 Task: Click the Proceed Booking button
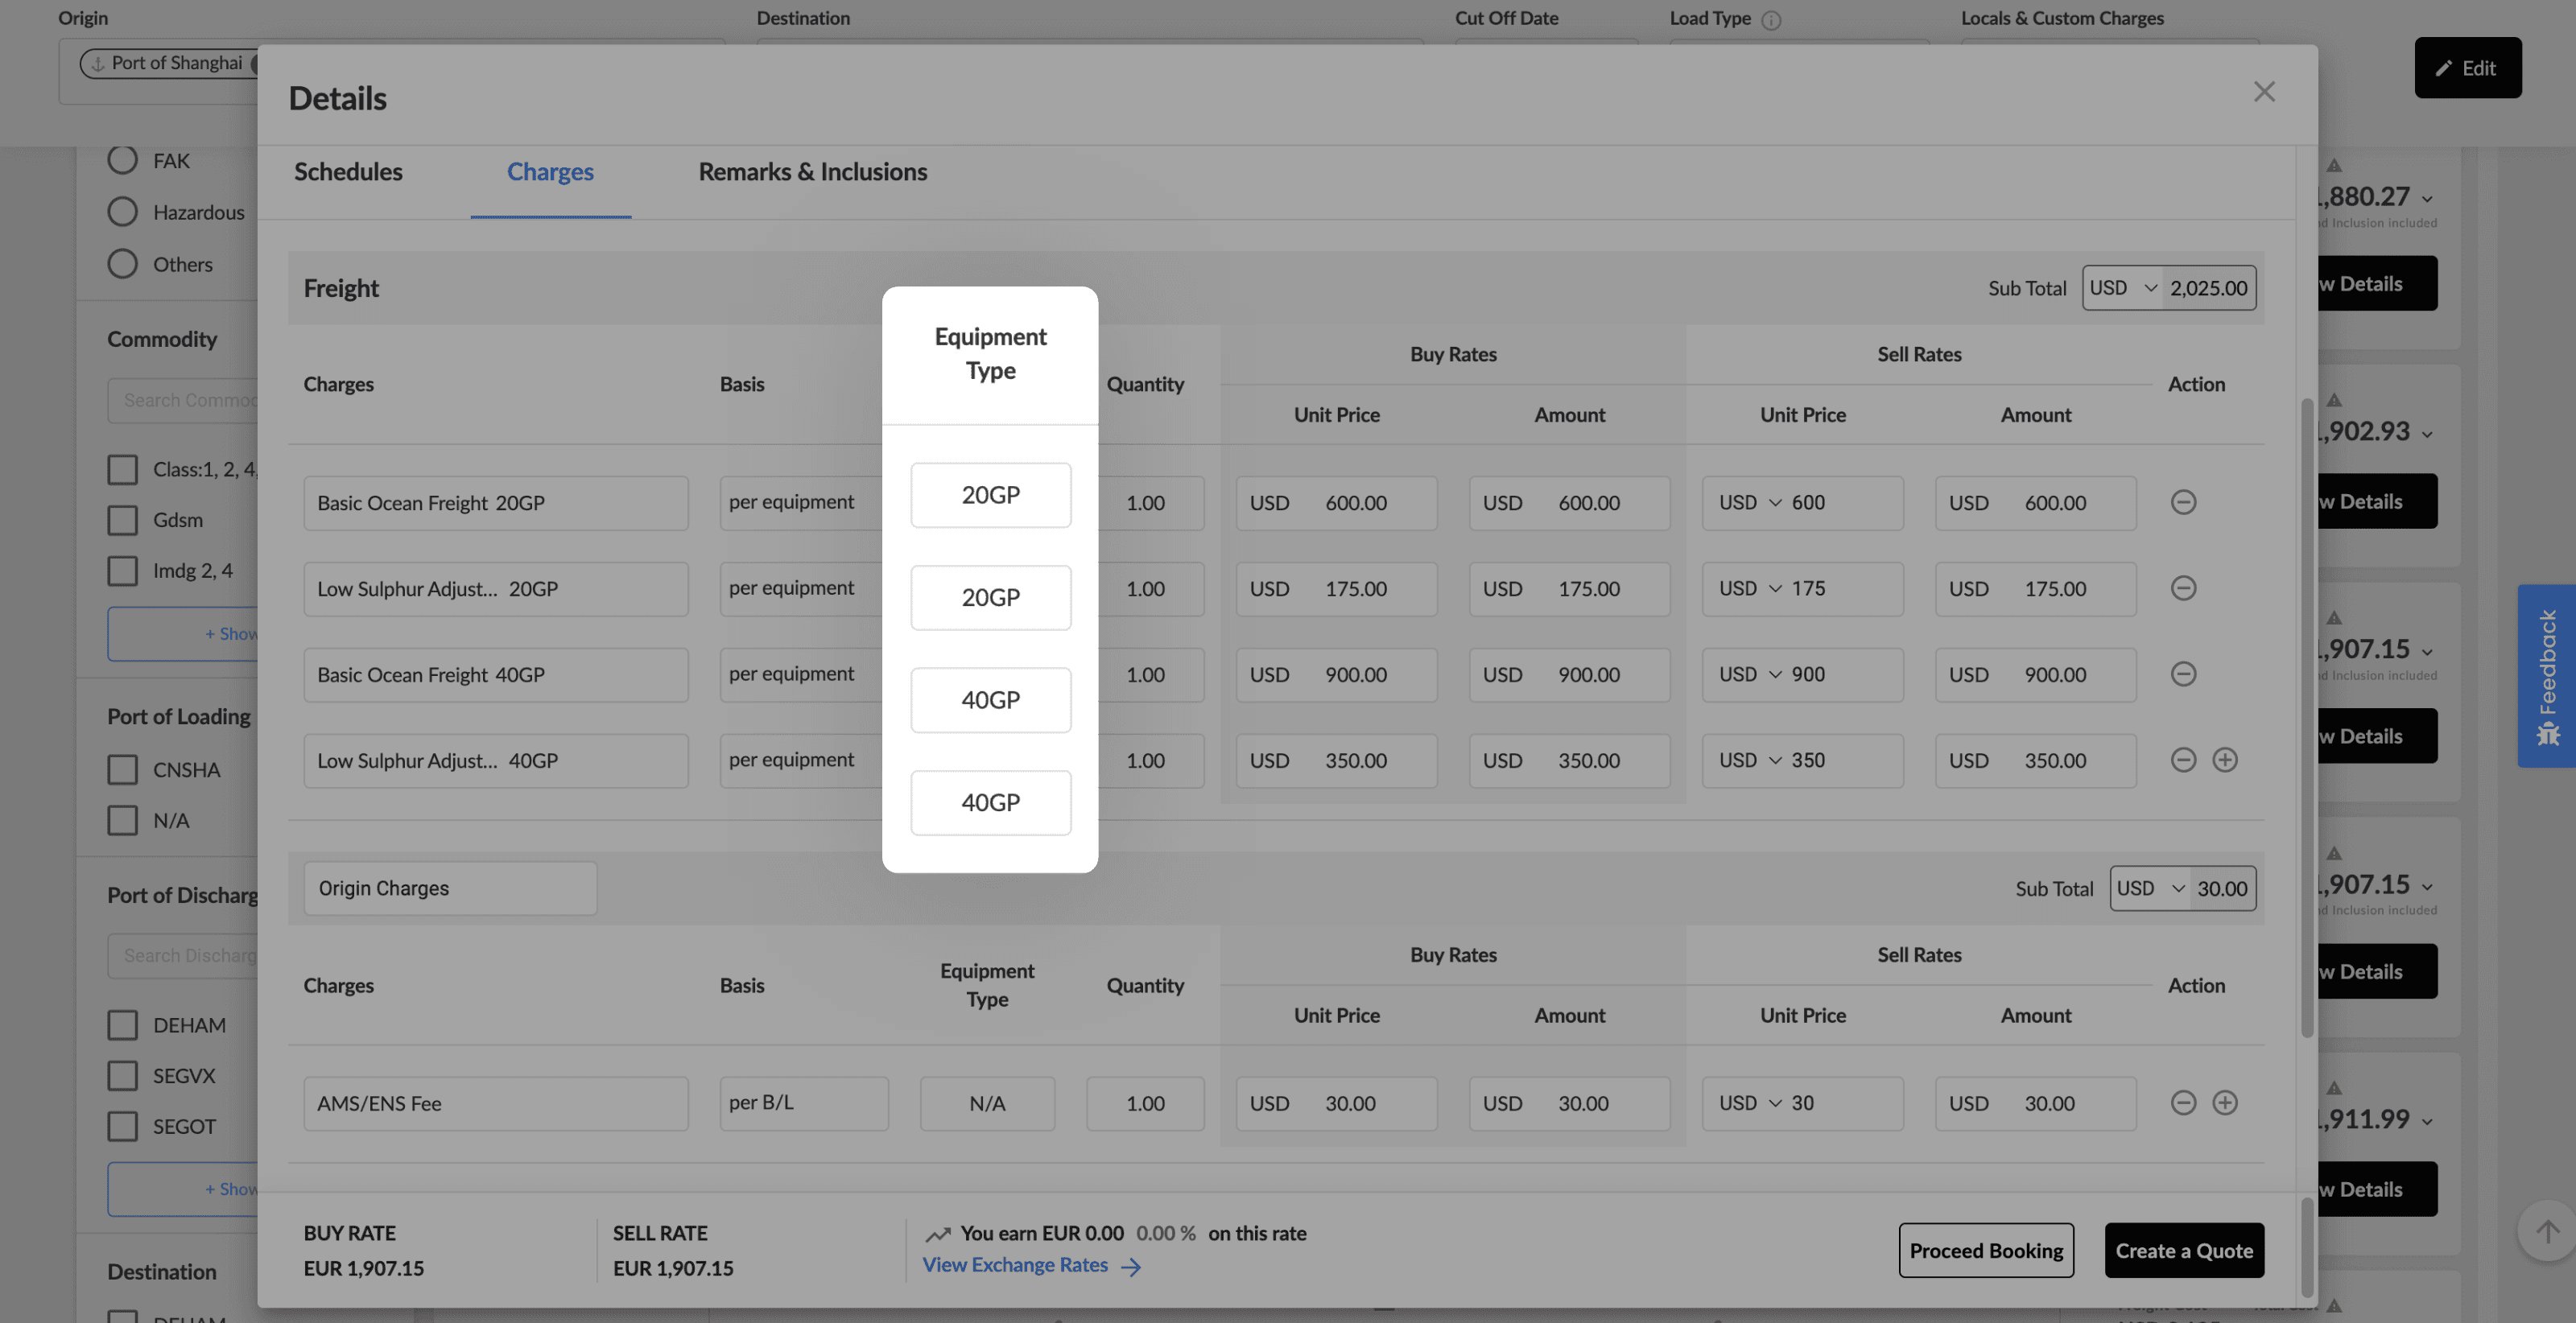point(1985,1251)
